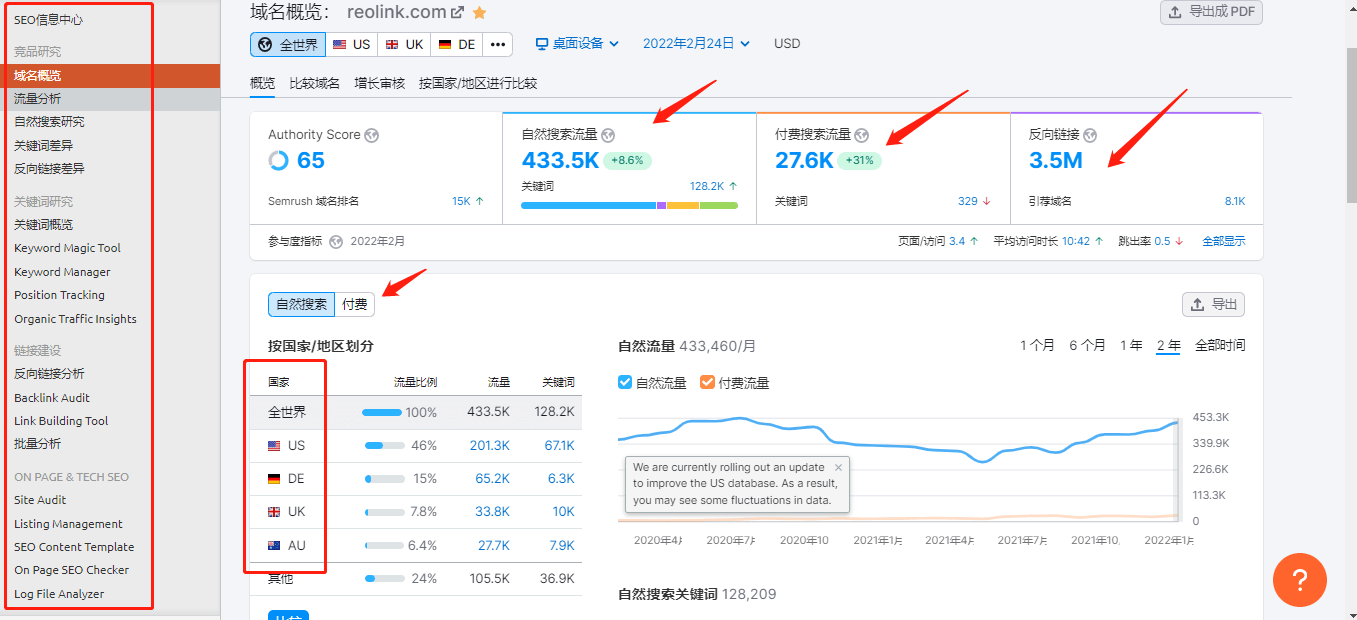
Task: Click the Australian flag in the AU row
Action: pyautogui.click(x=274, y=546)
